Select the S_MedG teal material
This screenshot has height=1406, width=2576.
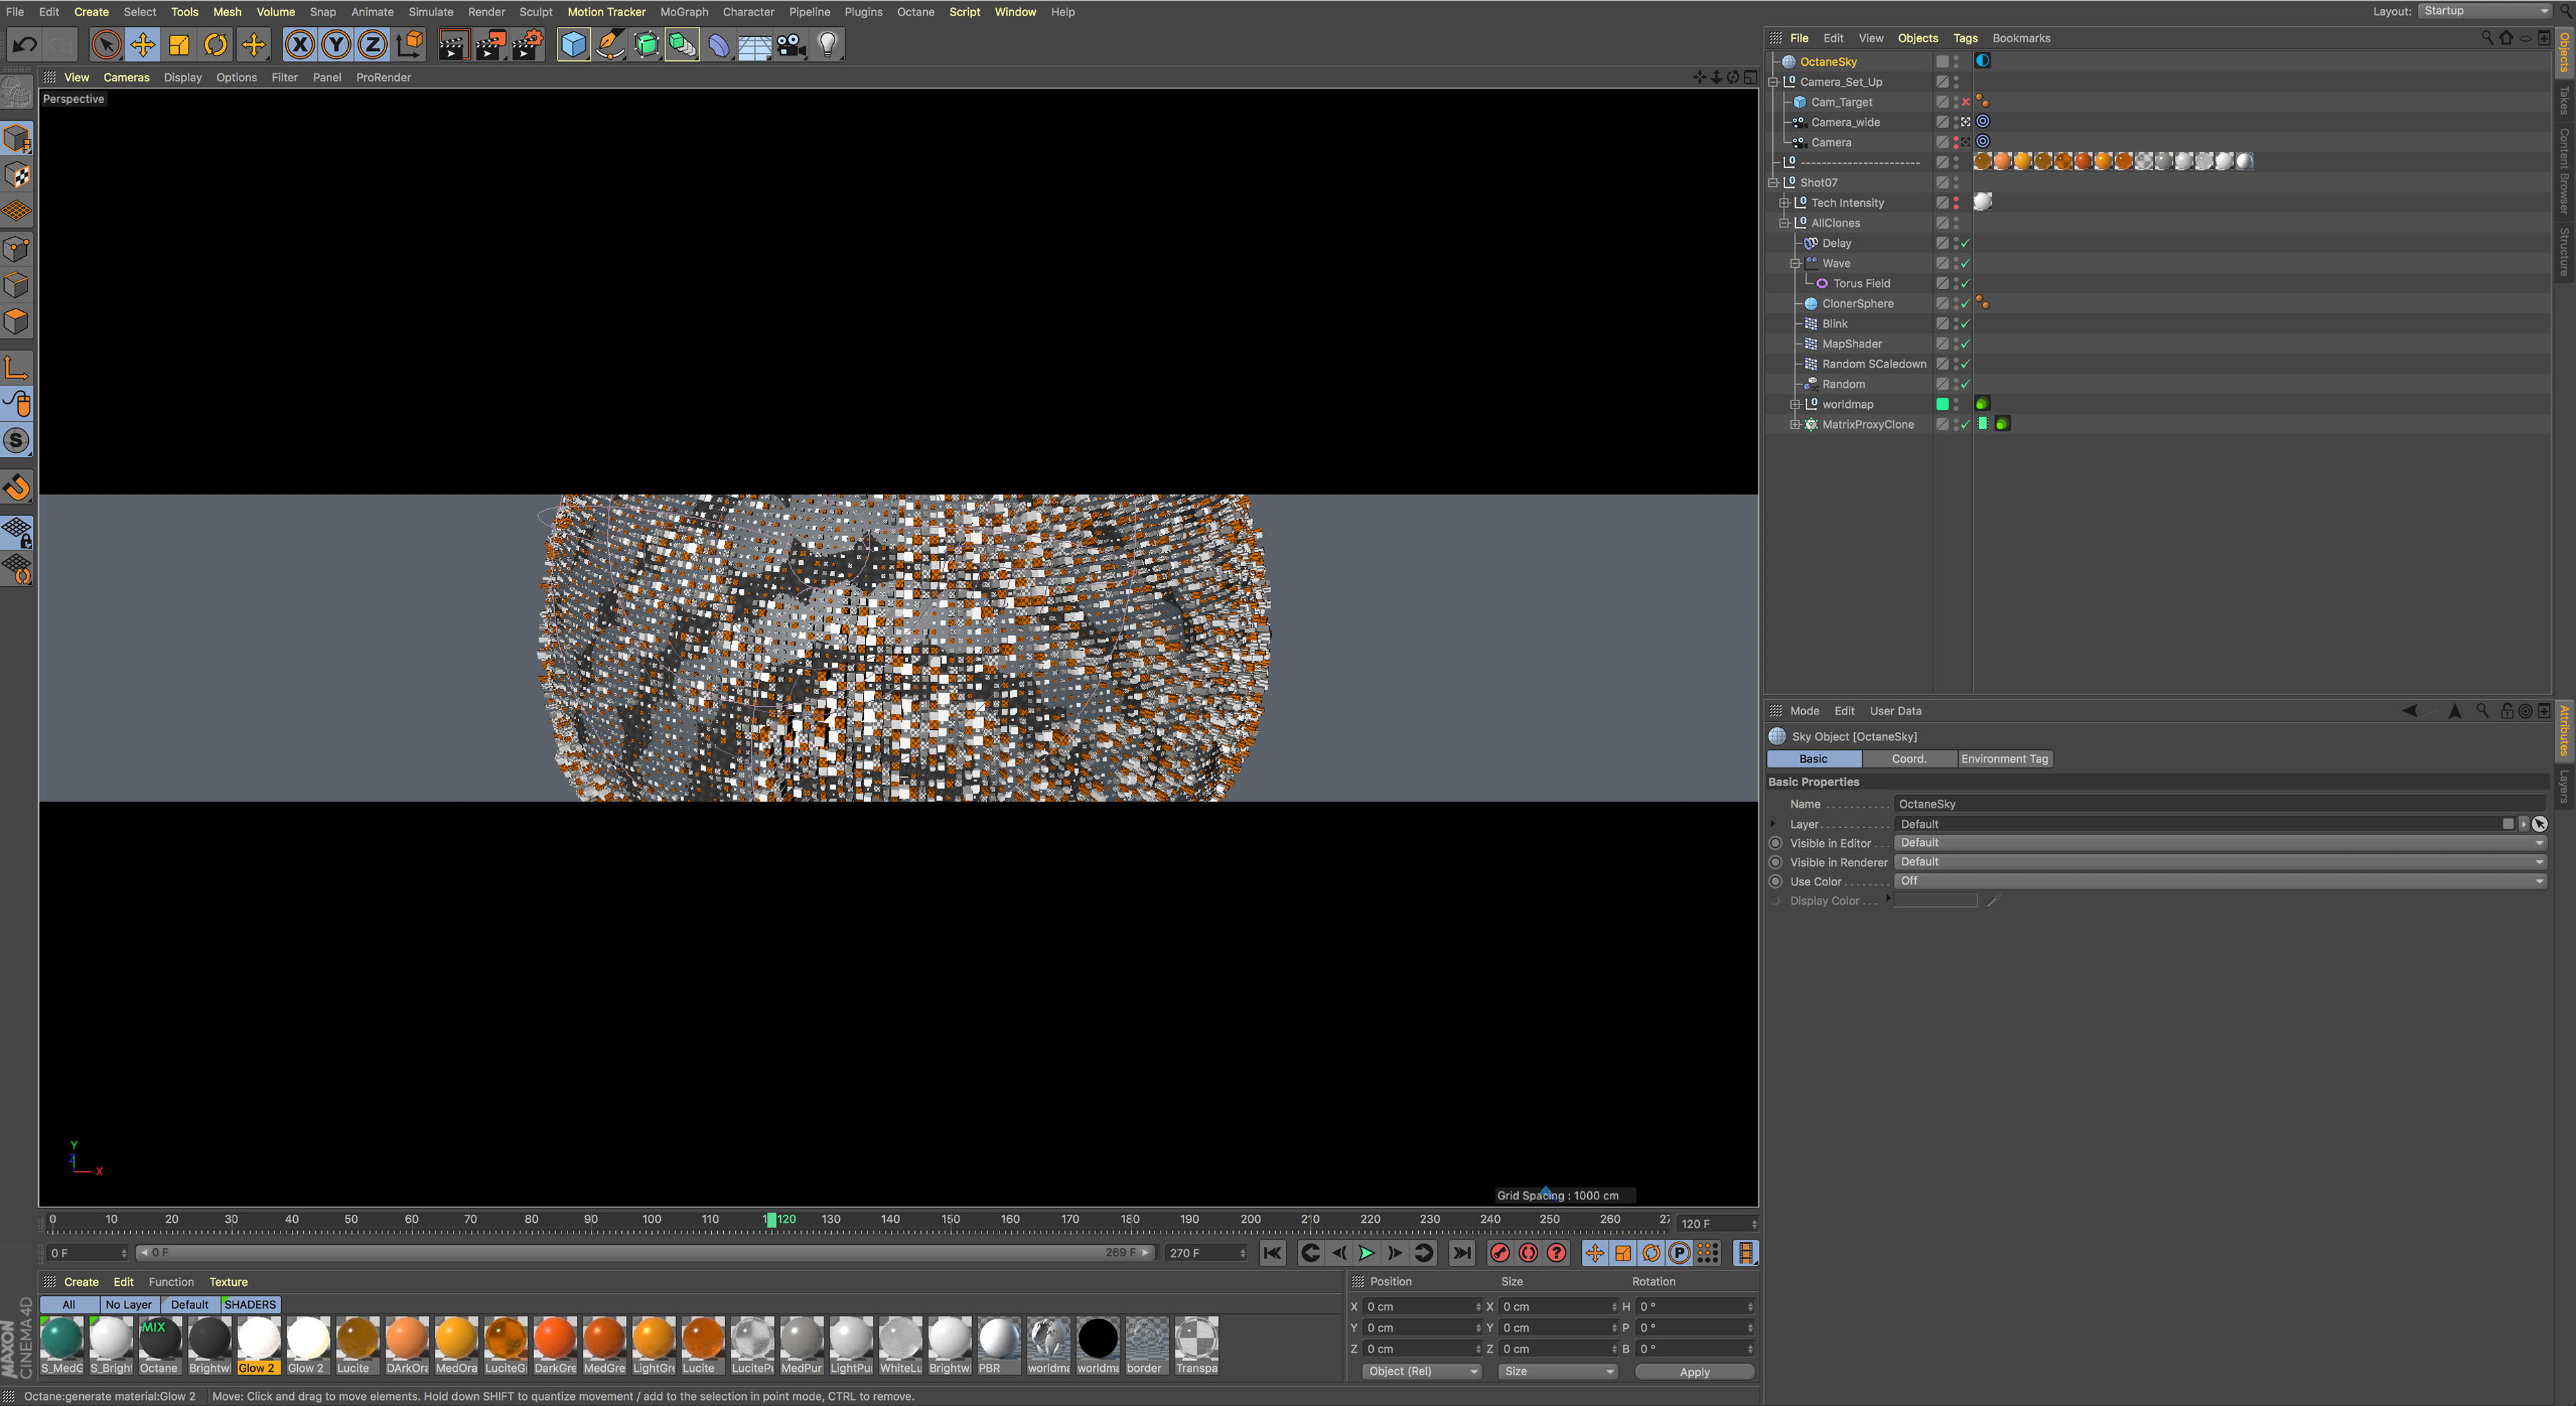click(62, 1345)
